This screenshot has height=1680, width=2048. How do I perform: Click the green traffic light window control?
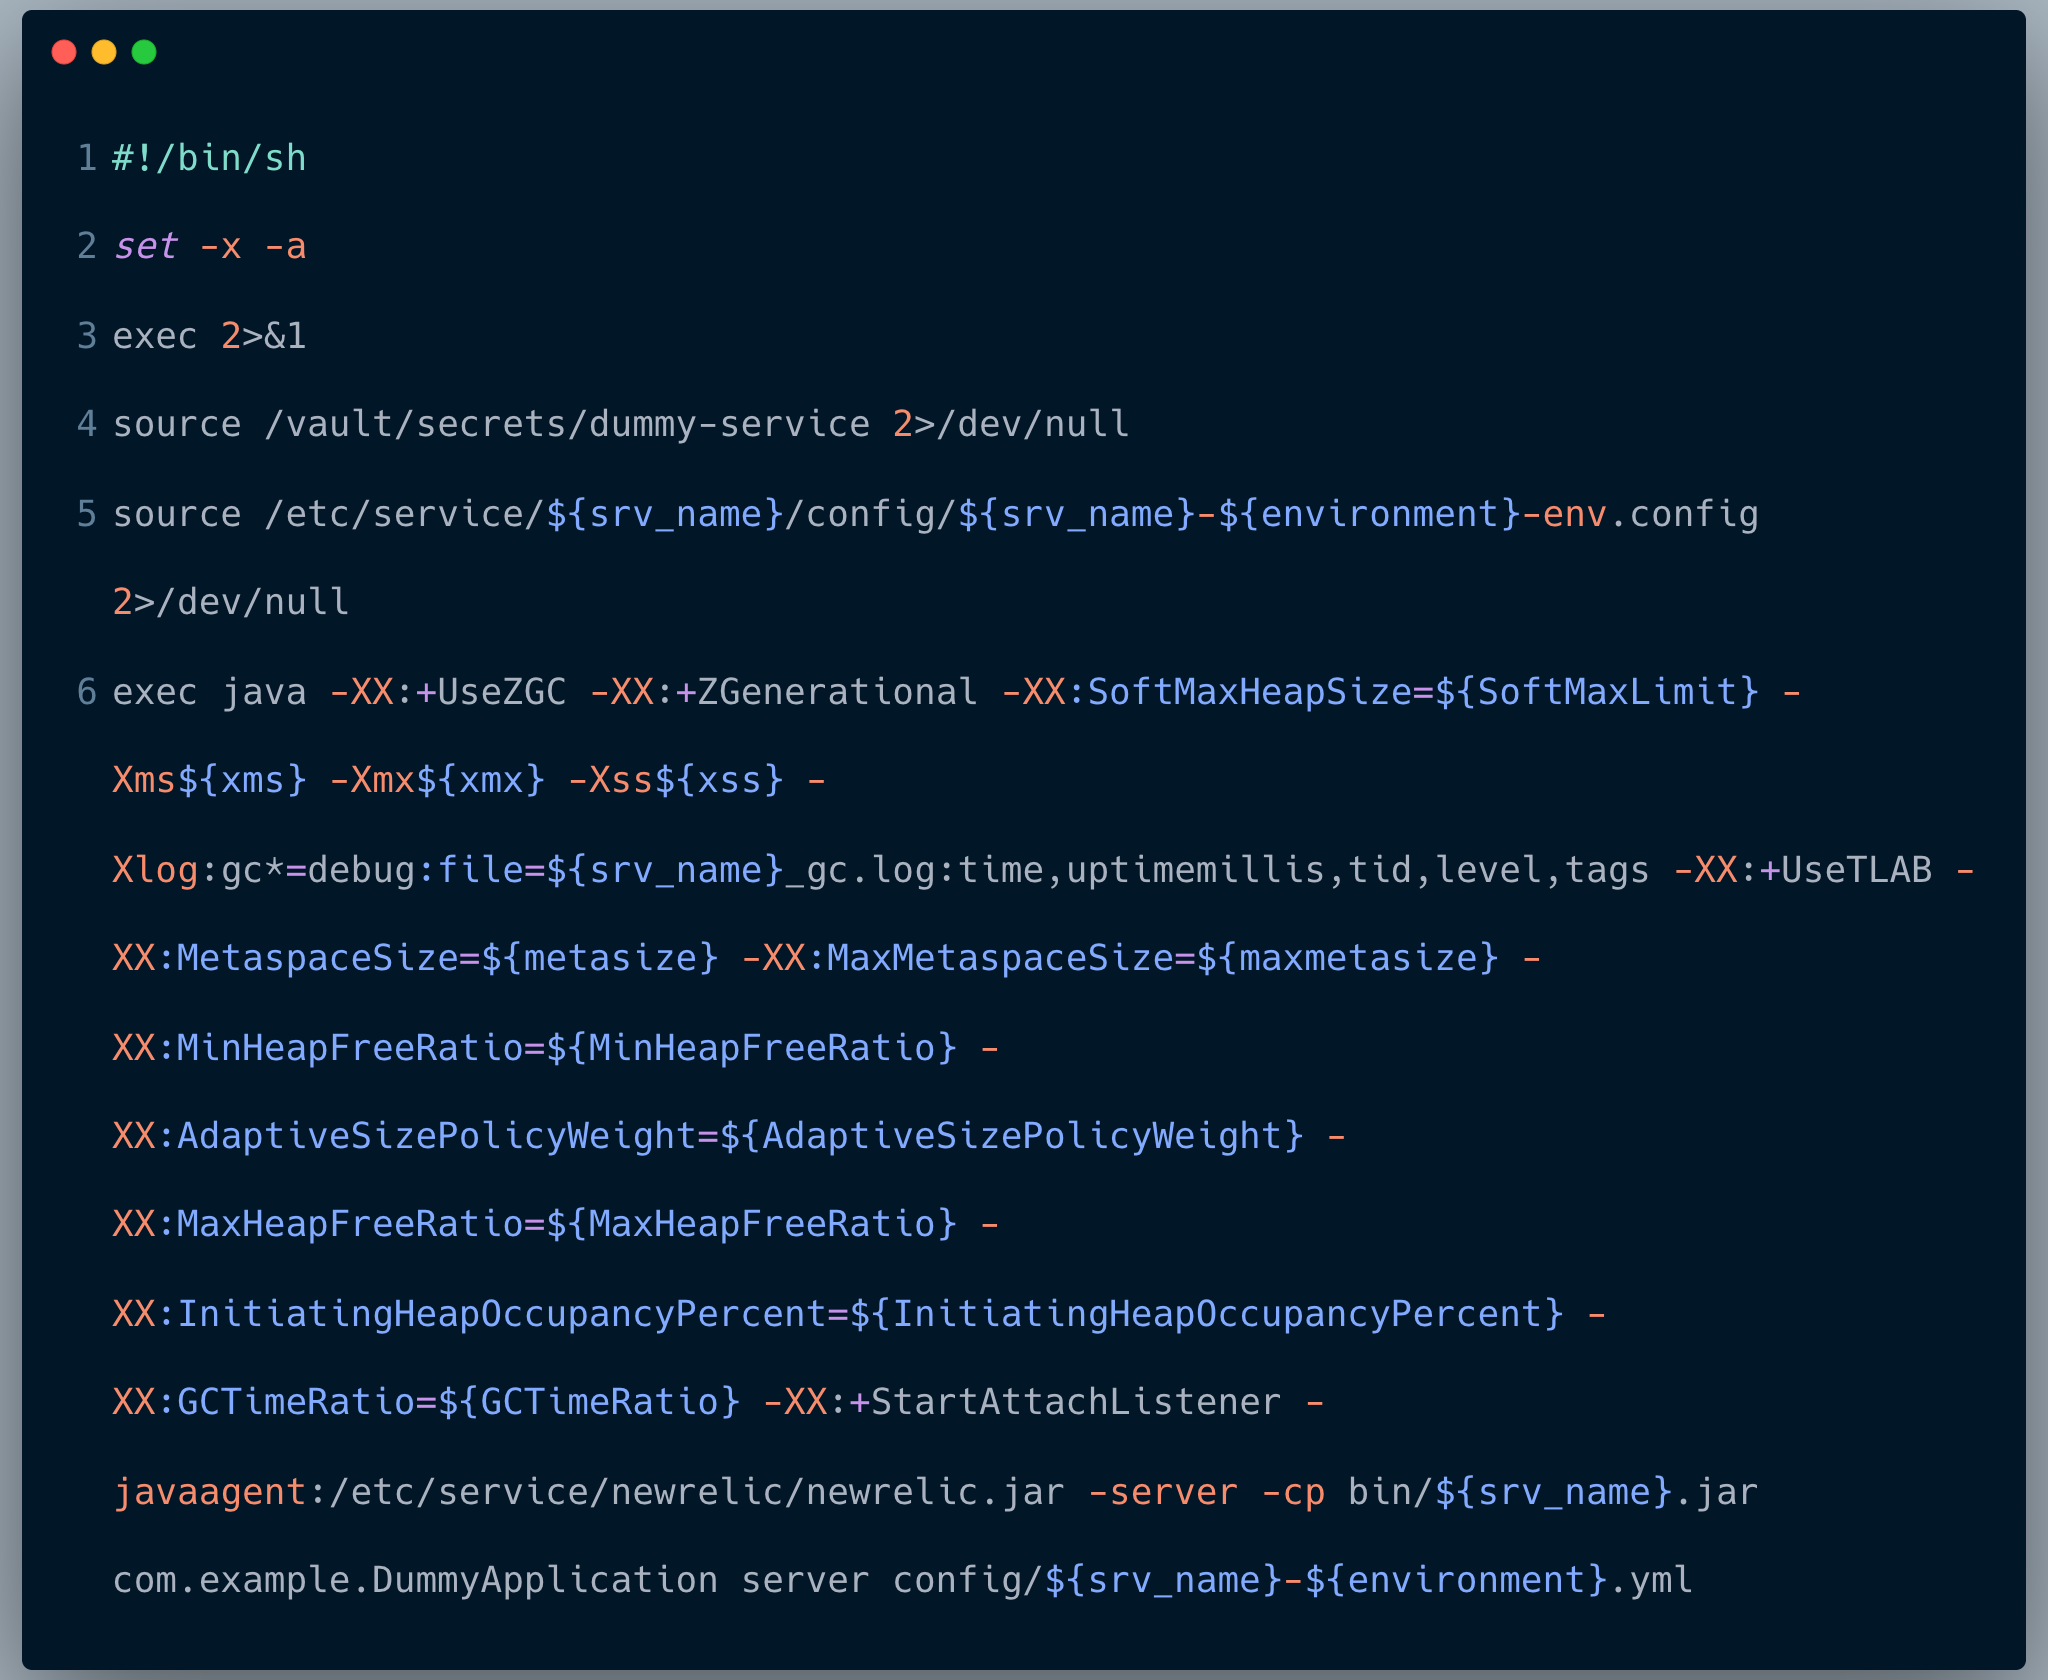(146, 52)
